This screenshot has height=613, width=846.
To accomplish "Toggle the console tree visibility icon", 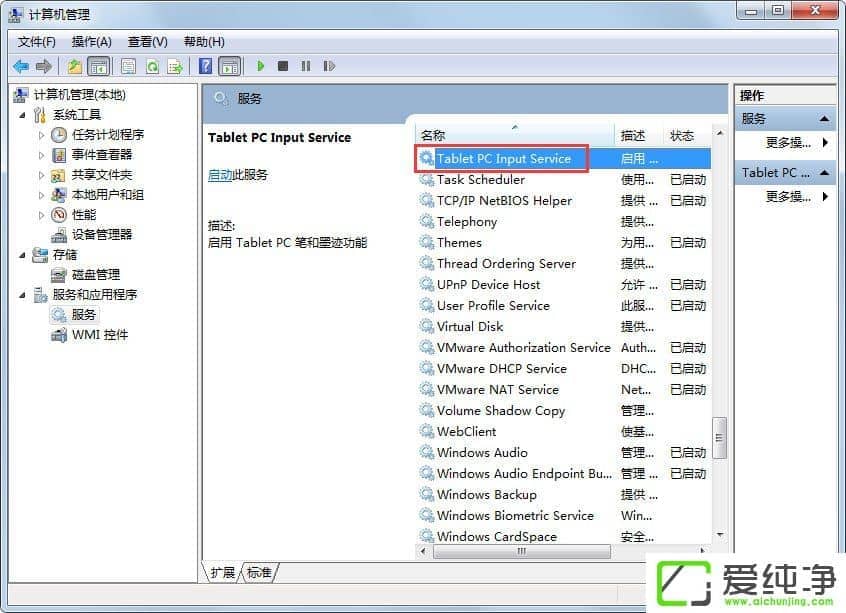I will [96, 66].
